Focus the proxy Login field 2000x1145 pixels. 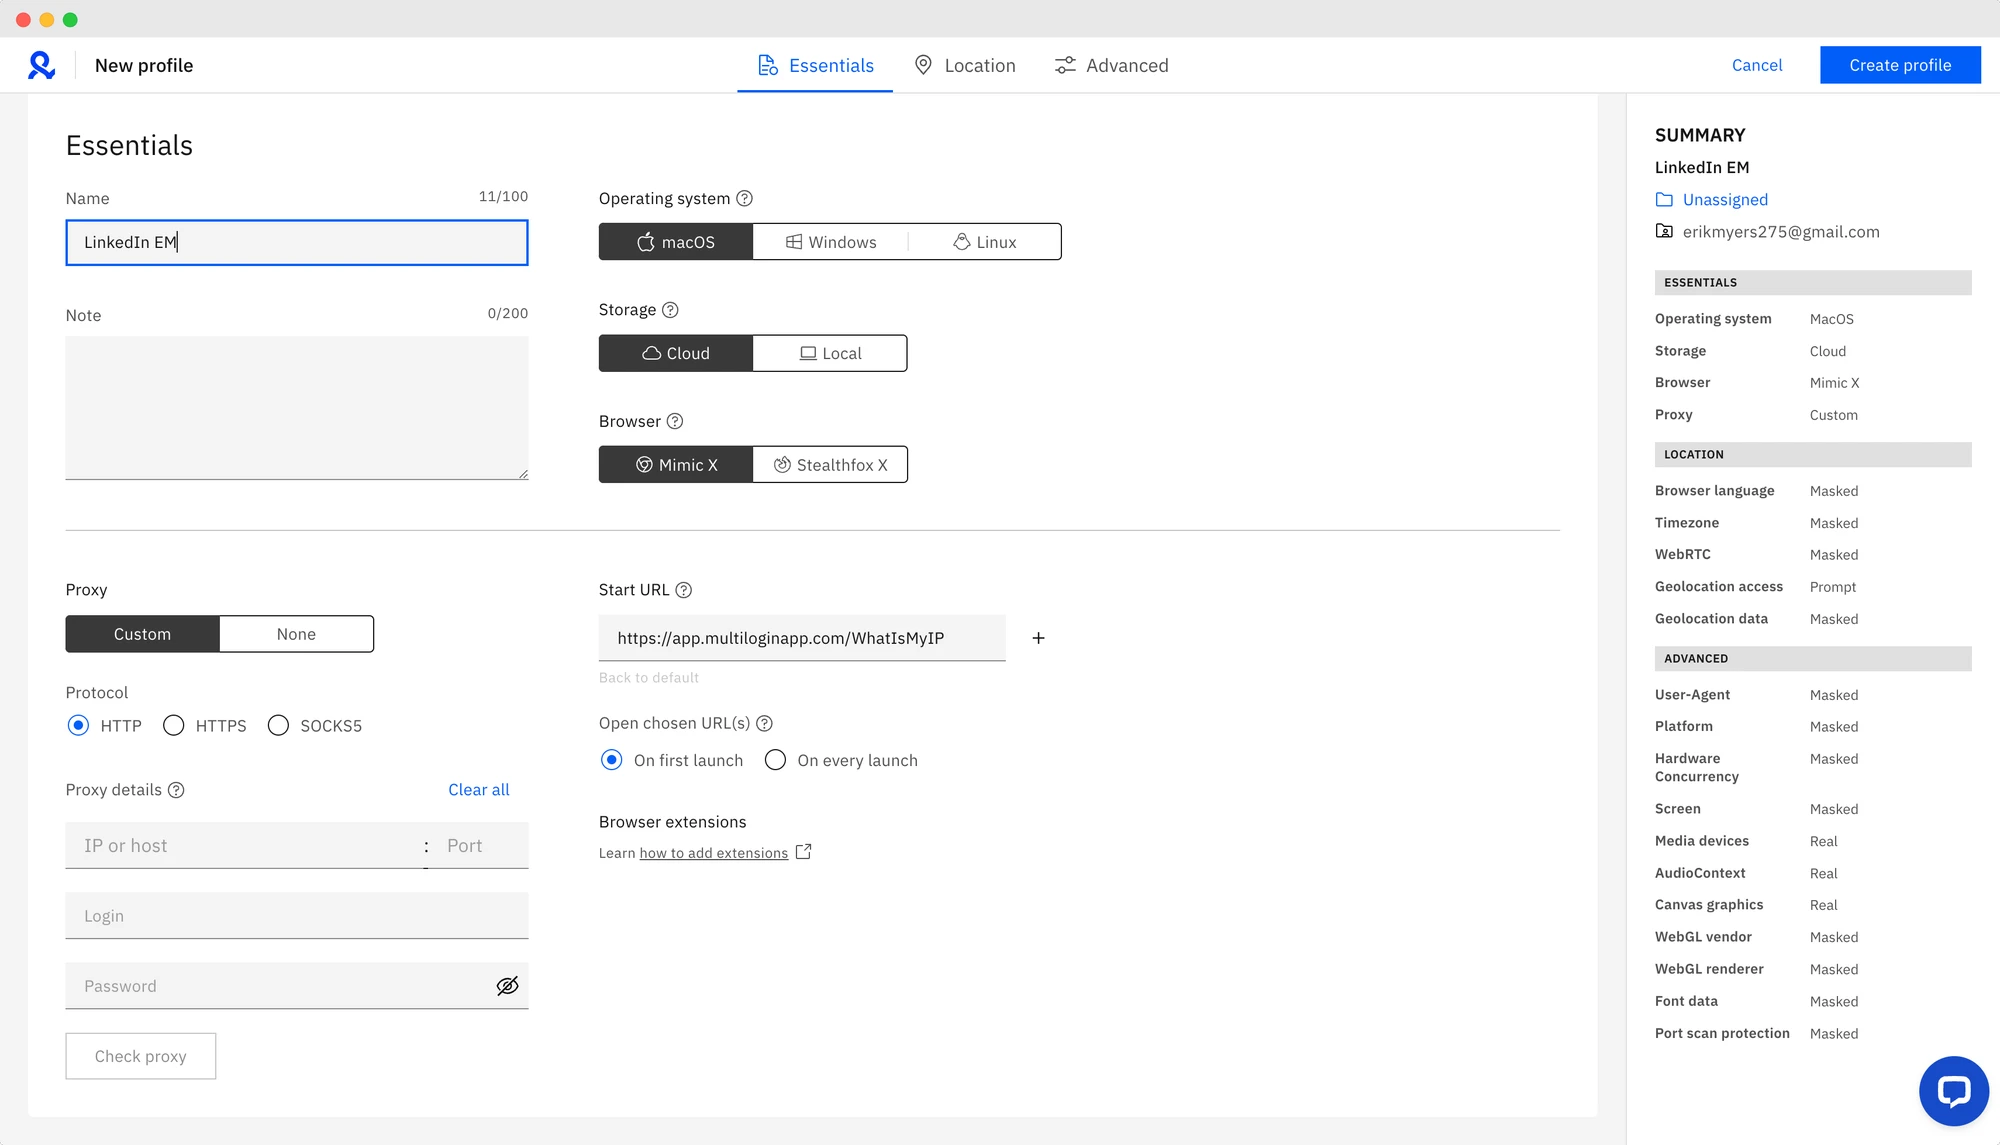[297, 916]
